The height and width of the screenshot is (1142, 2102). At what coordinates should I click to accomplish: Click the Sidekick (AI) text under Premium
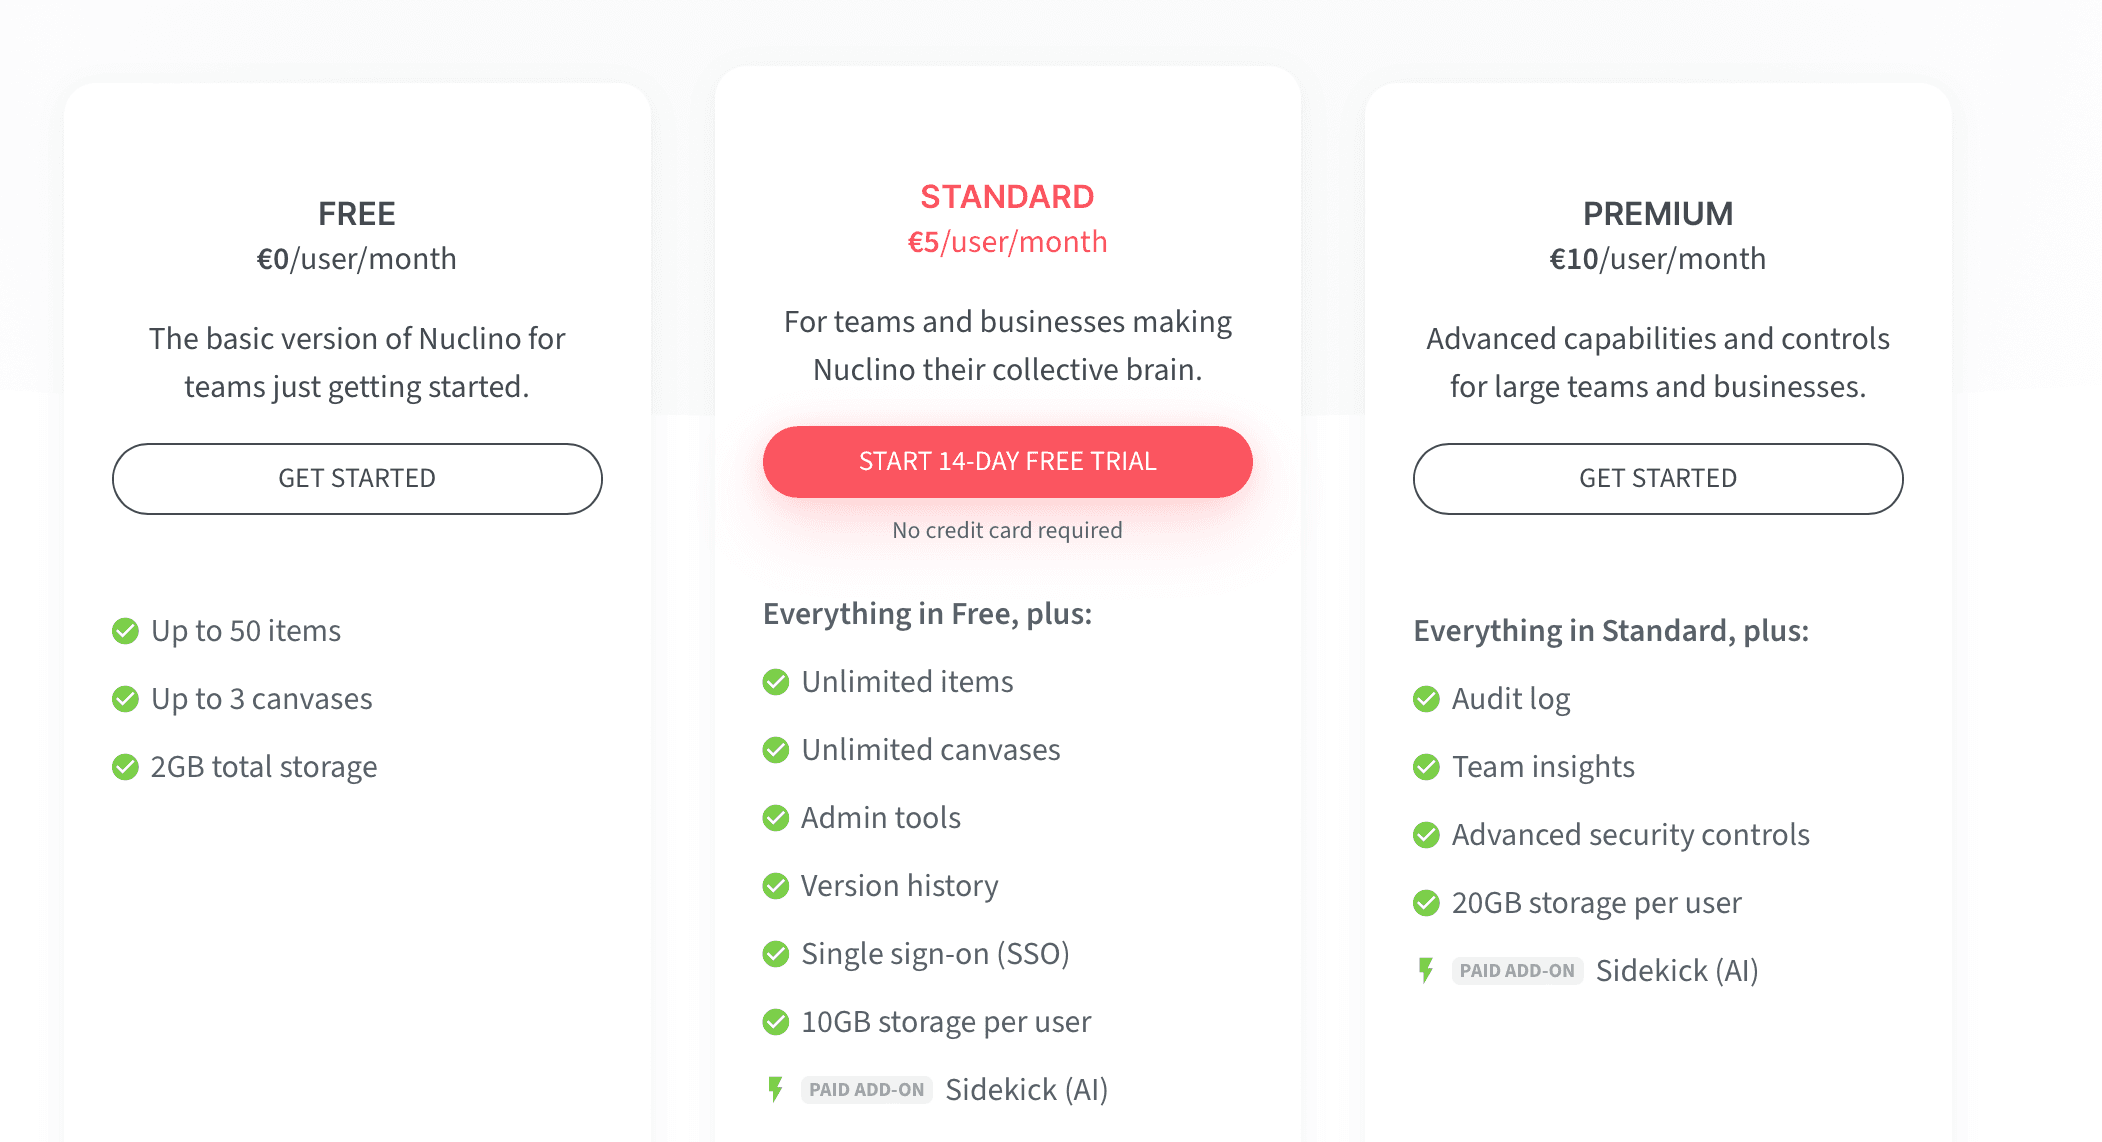pos(1677,971)
